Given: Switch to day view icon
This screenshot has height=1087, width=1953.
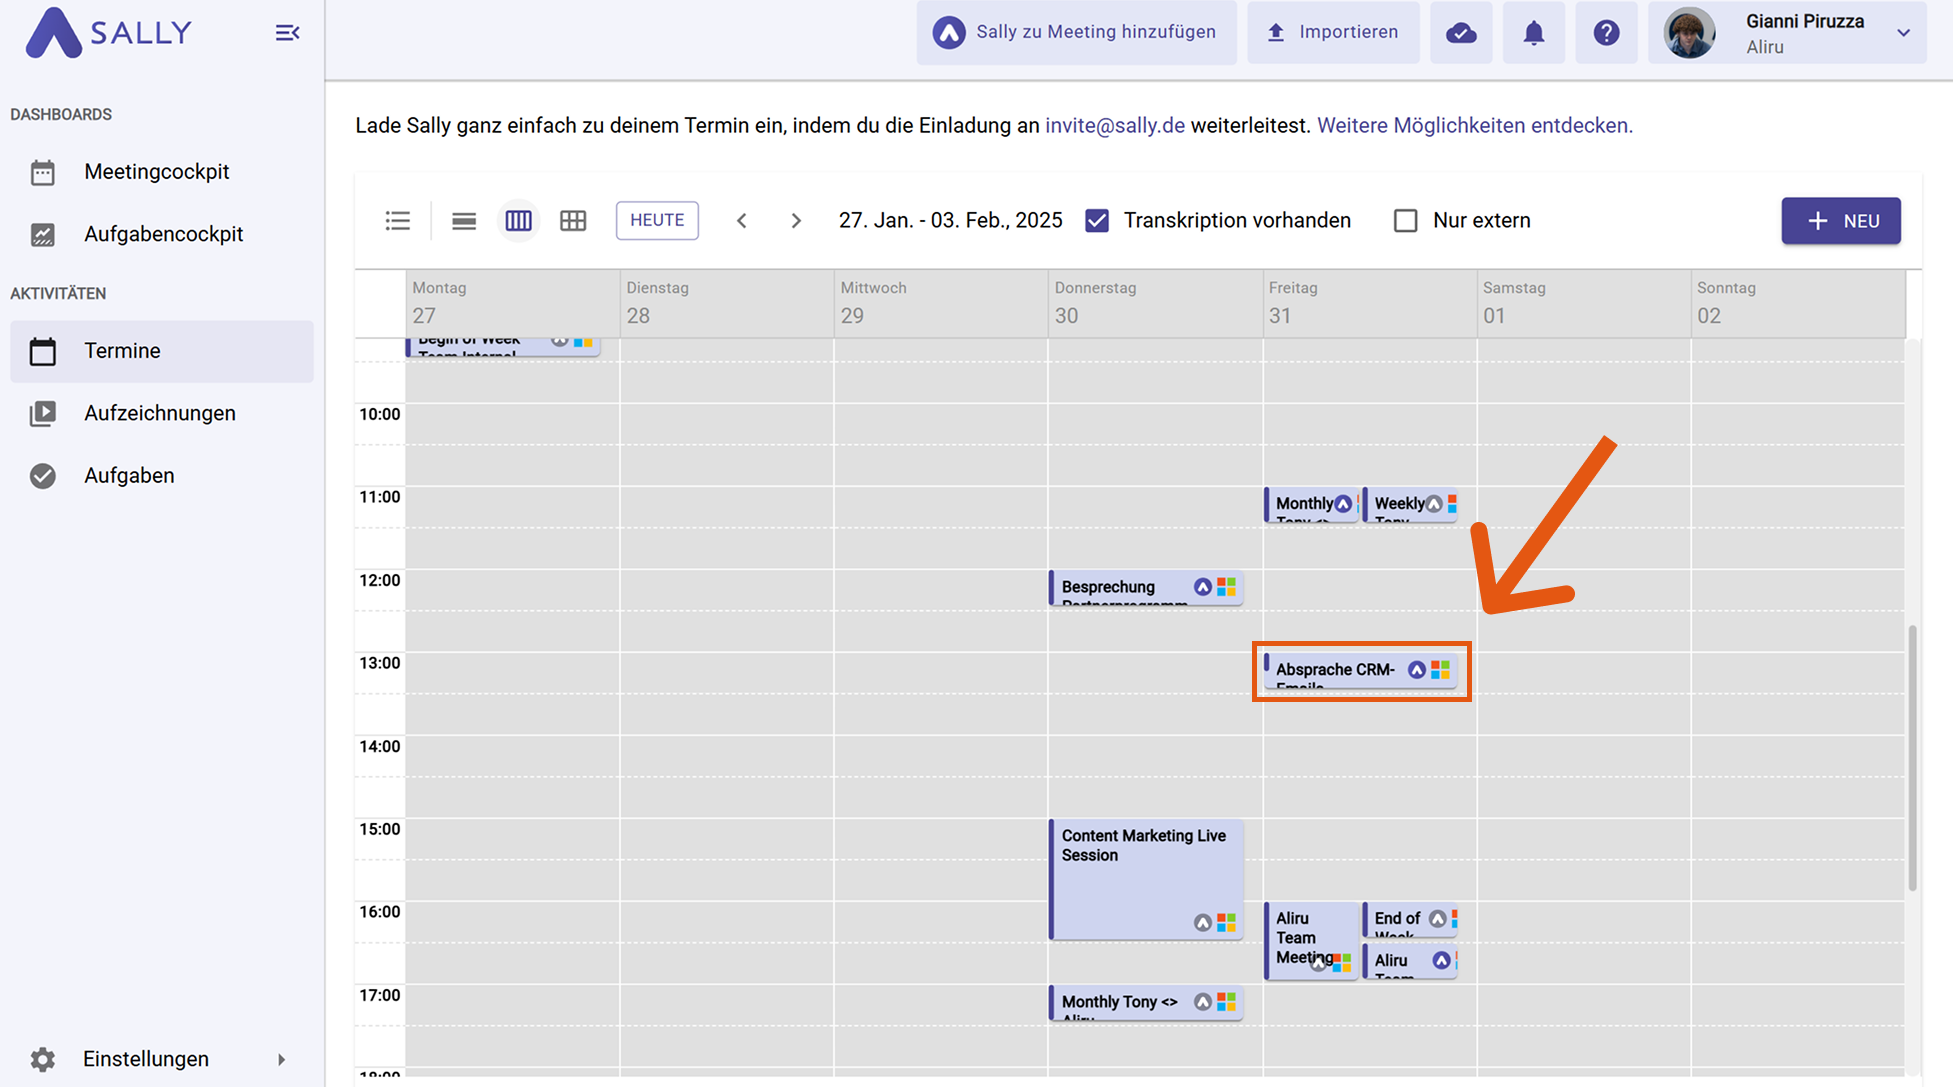Looking at the screenshot, I should pos(464,221).
